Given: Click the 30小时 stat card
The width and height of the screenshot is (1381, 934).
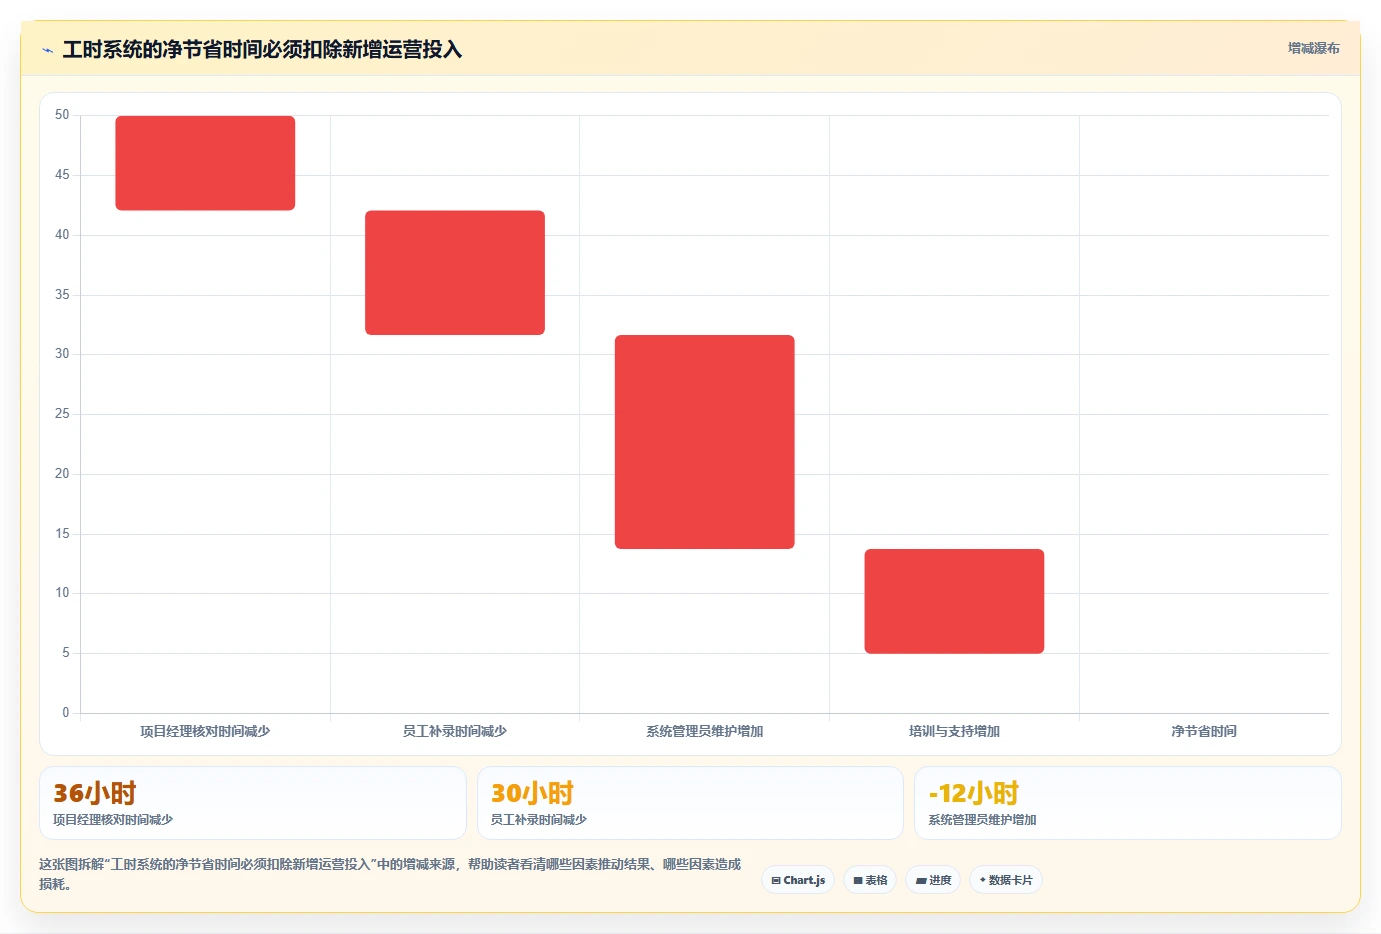Looking at the screenshot, I should (x=690, y=803).
